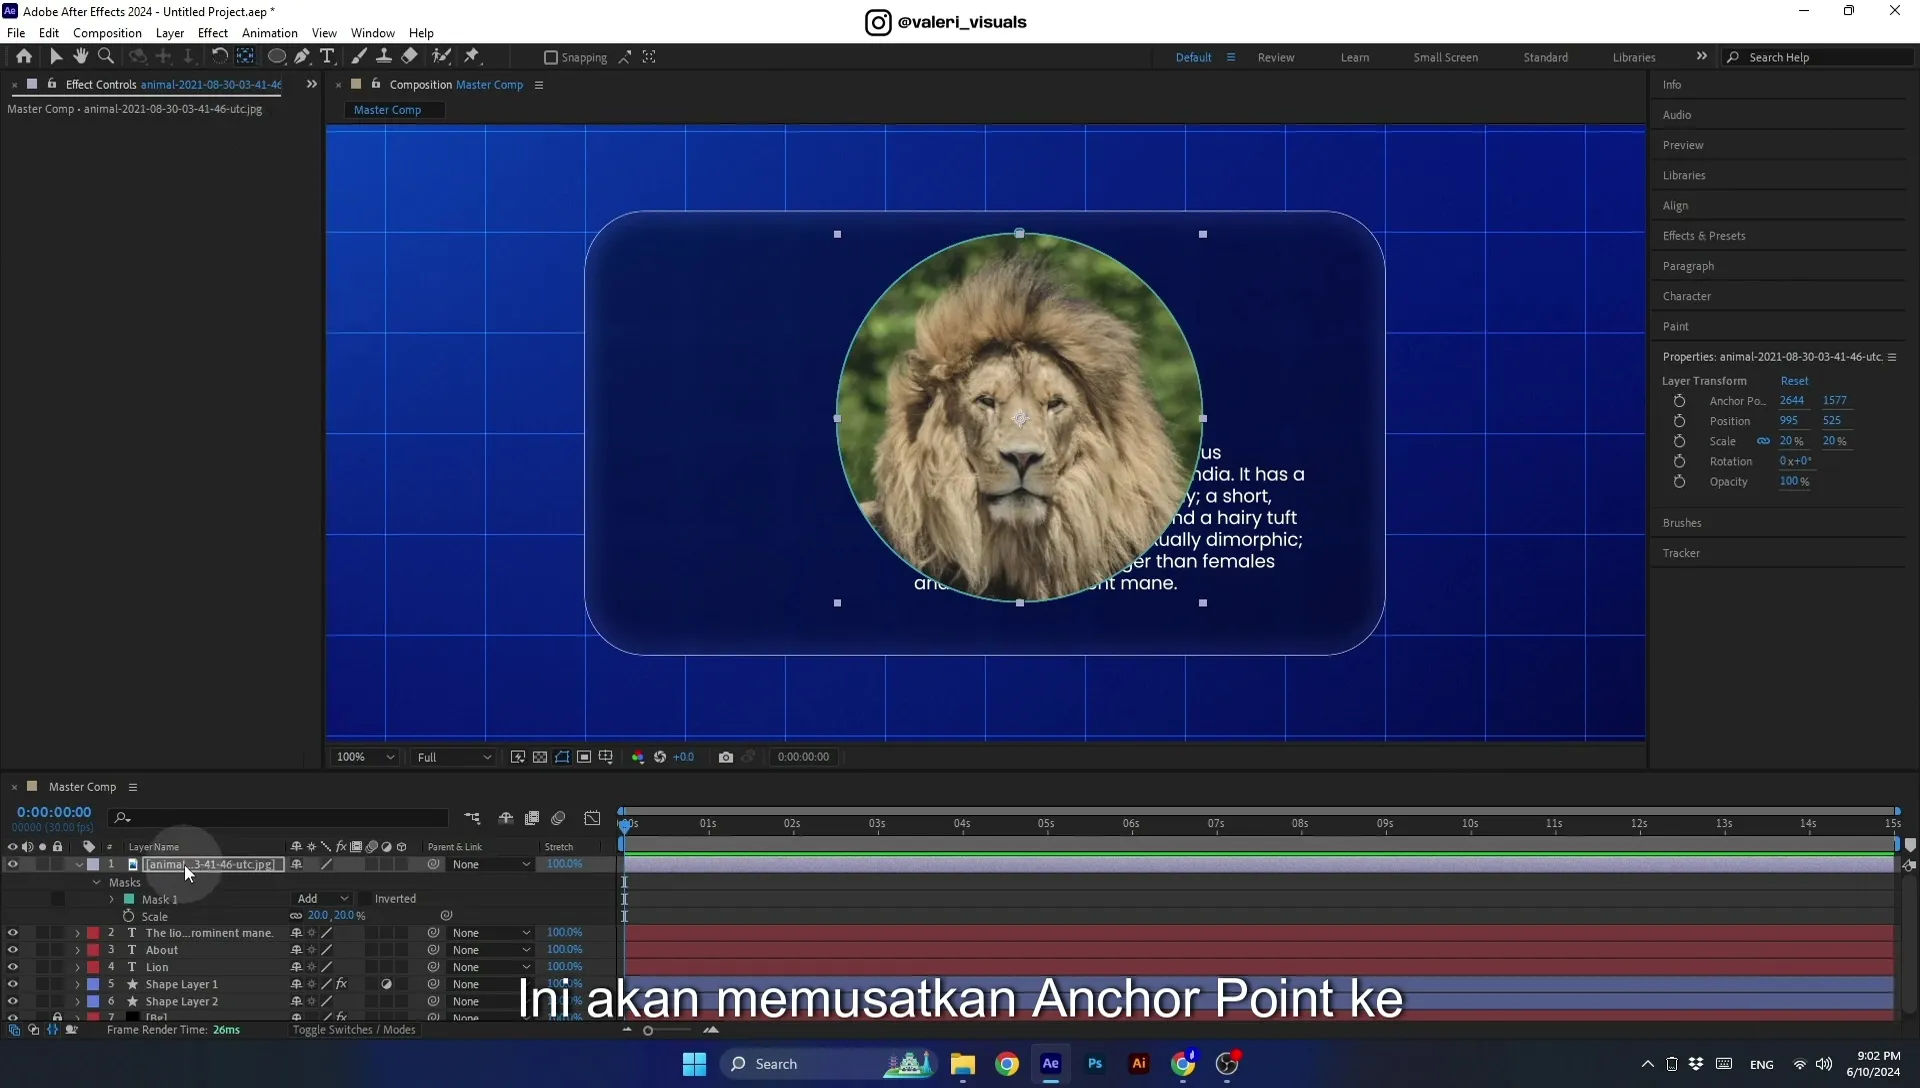
Task: Open the Character panel
Action: tap(1687, 296)
